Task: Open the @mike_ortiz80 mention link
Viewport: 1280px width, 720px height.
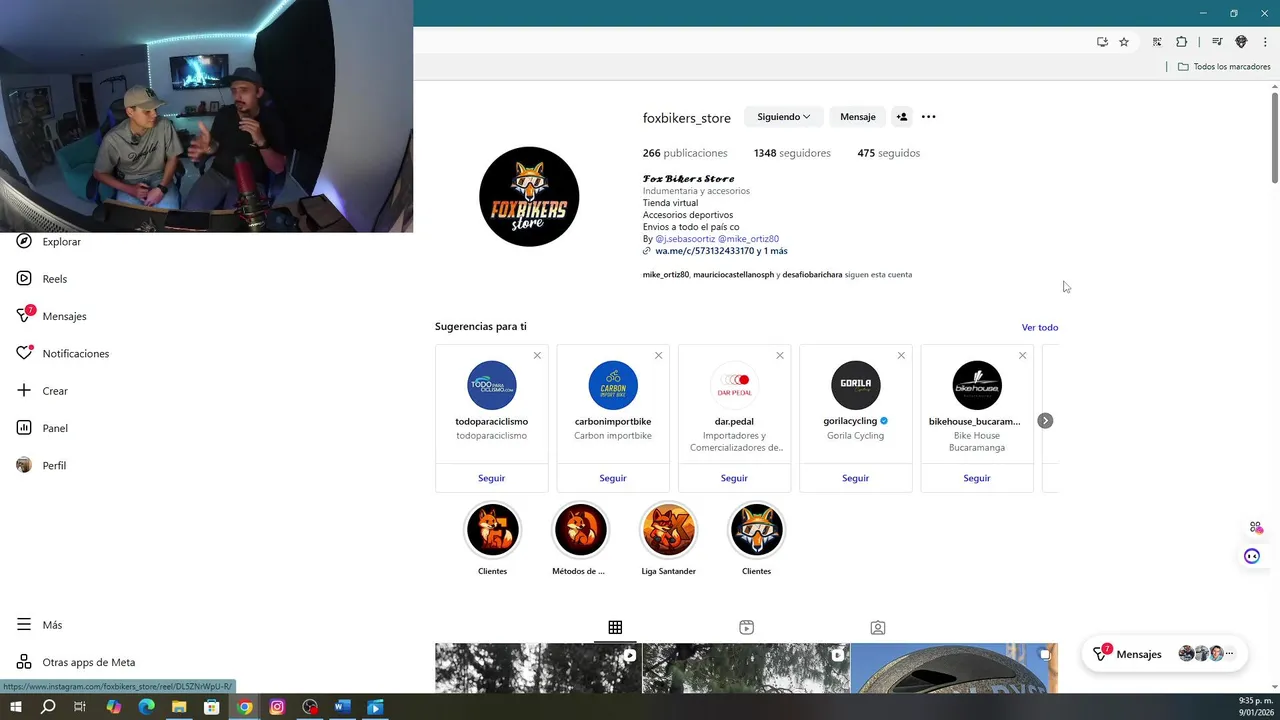Action: (x=748, y=239)
